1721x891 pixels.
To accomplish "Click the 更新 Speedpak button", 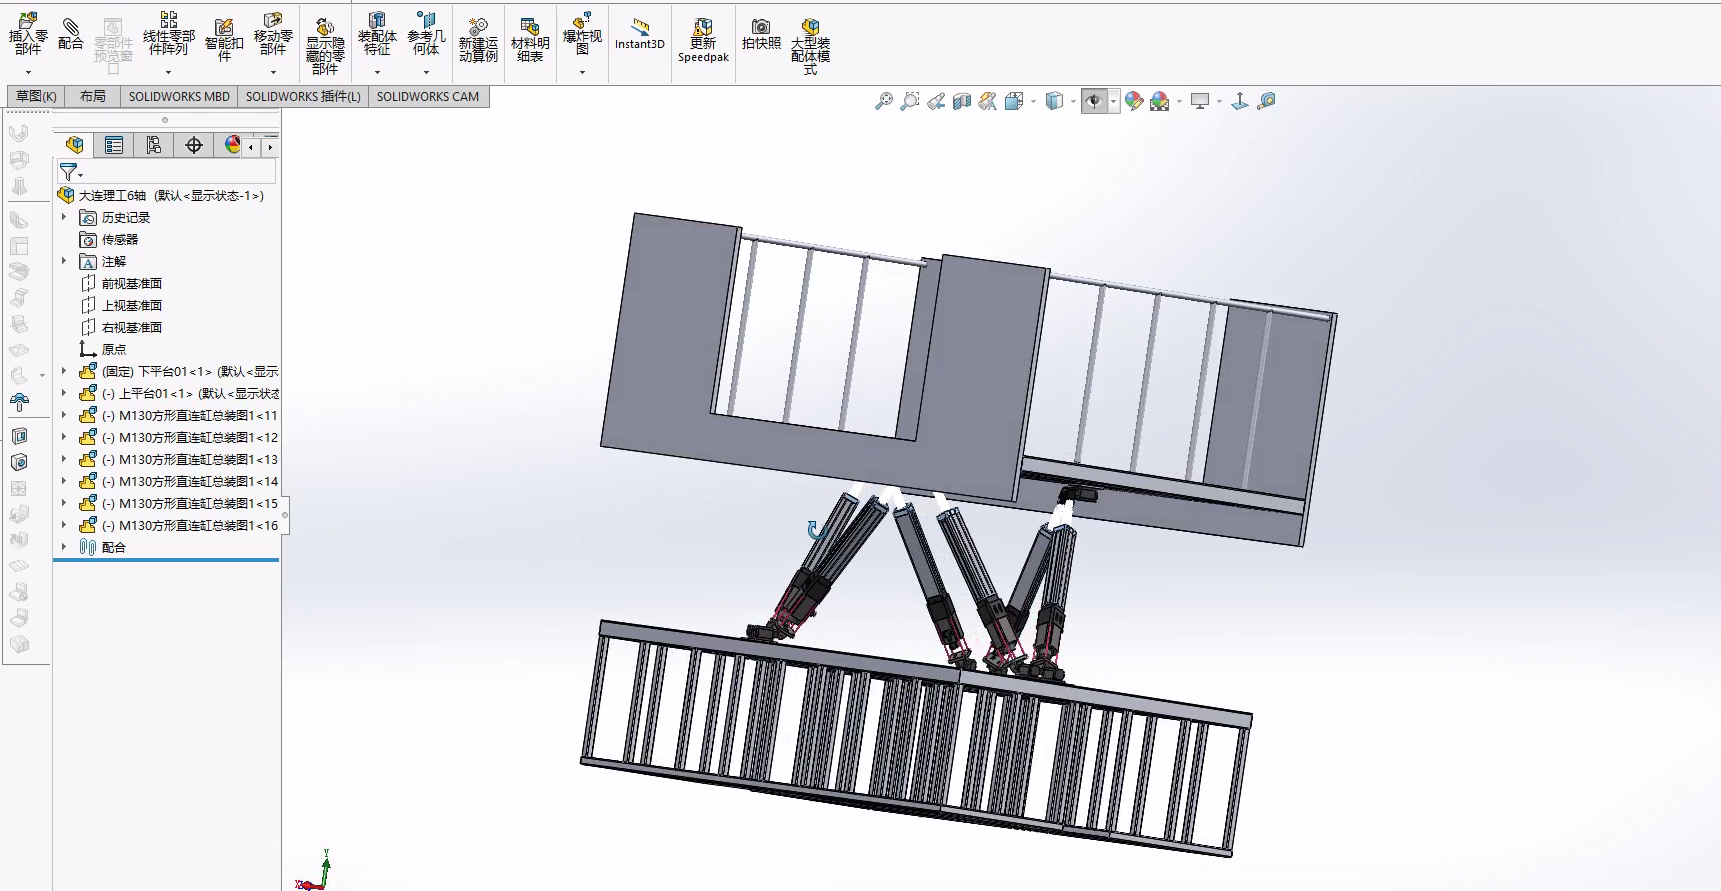I will tap(703, 38).
